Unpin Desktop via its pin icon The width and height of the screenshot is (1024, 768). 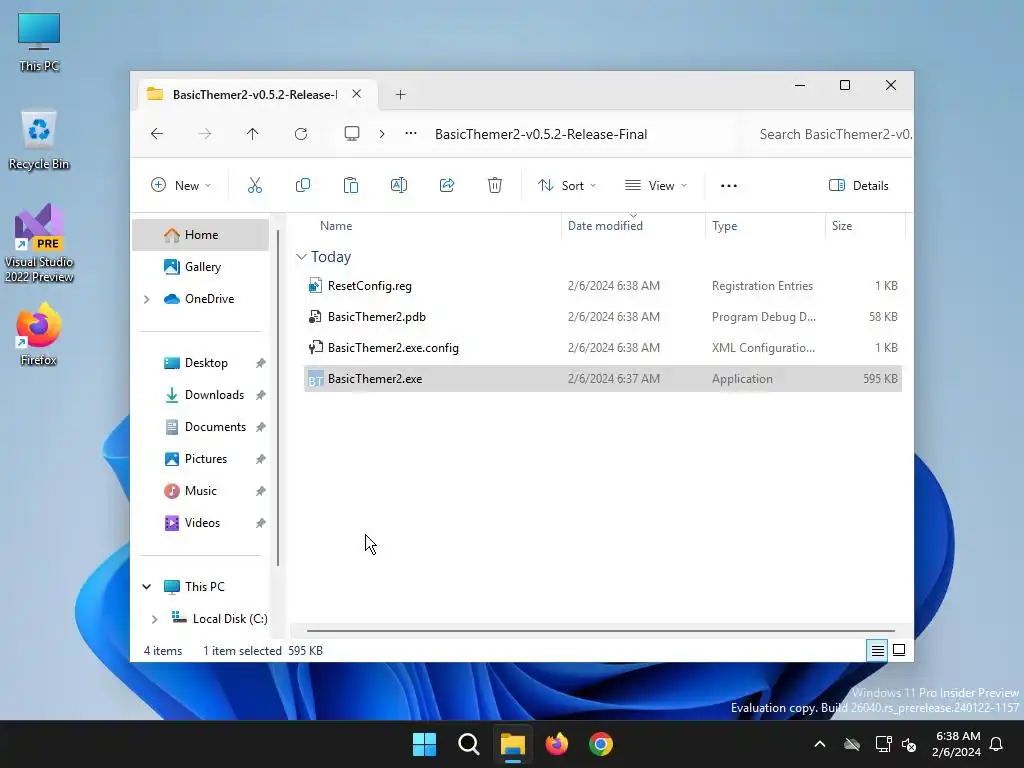[x=261, y=363]
